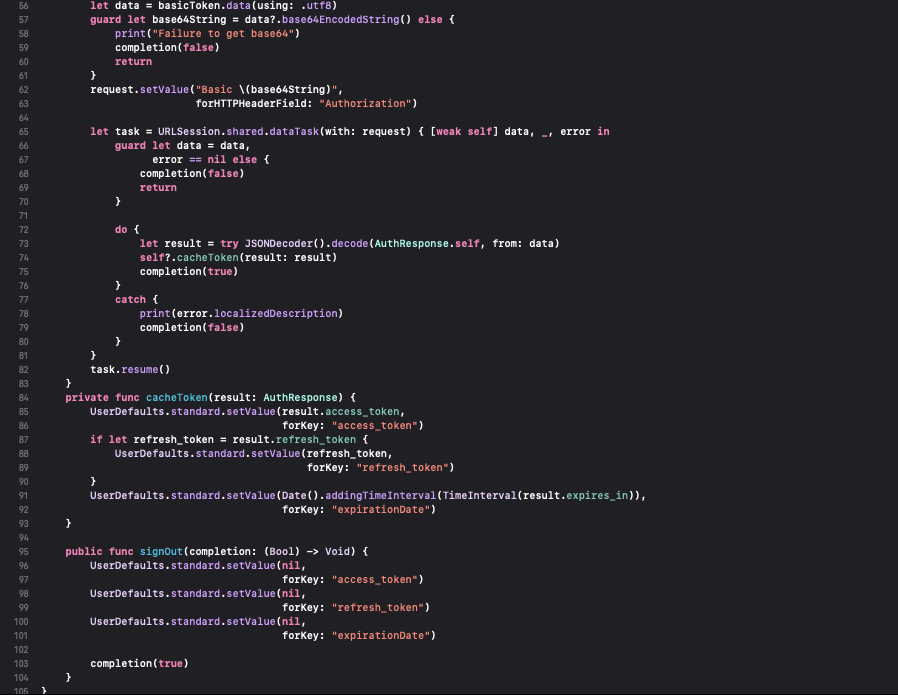The image size is (898, 695).
Task: Click error.localizedDescription in print
Action: [257, 314]
